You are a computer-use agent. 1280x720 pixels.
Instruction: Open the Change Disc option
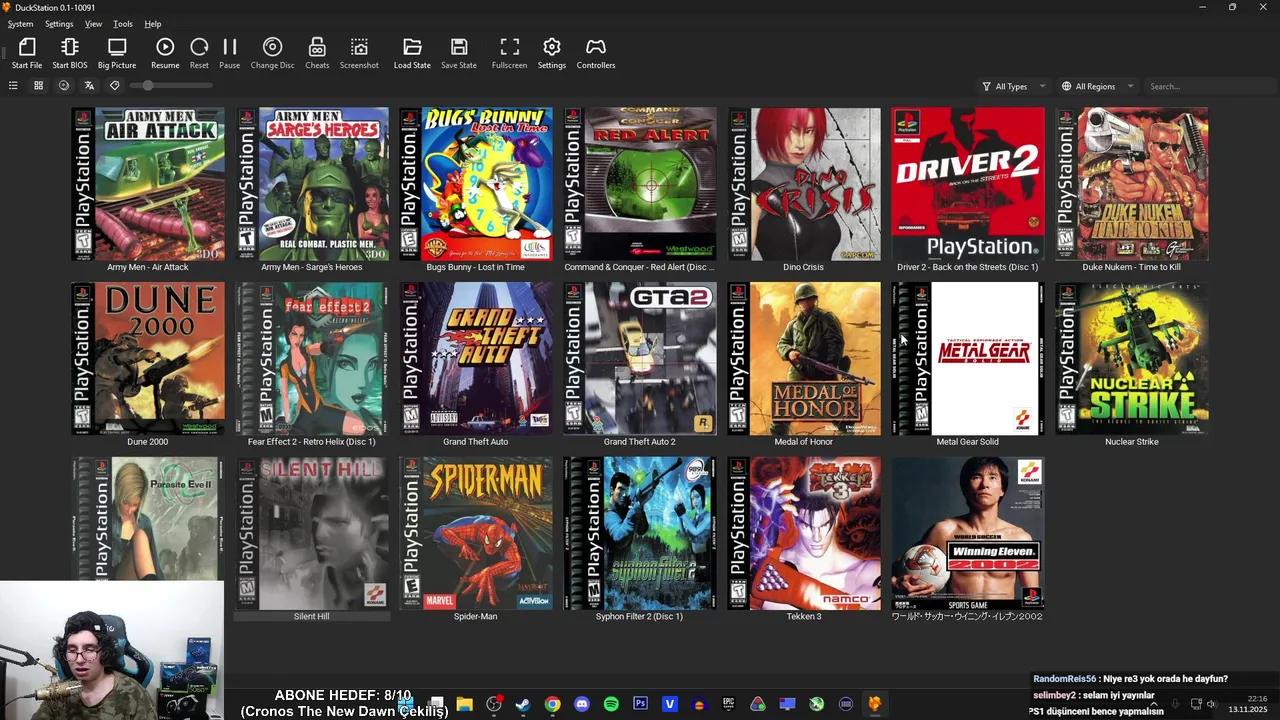tap(272, 53)
